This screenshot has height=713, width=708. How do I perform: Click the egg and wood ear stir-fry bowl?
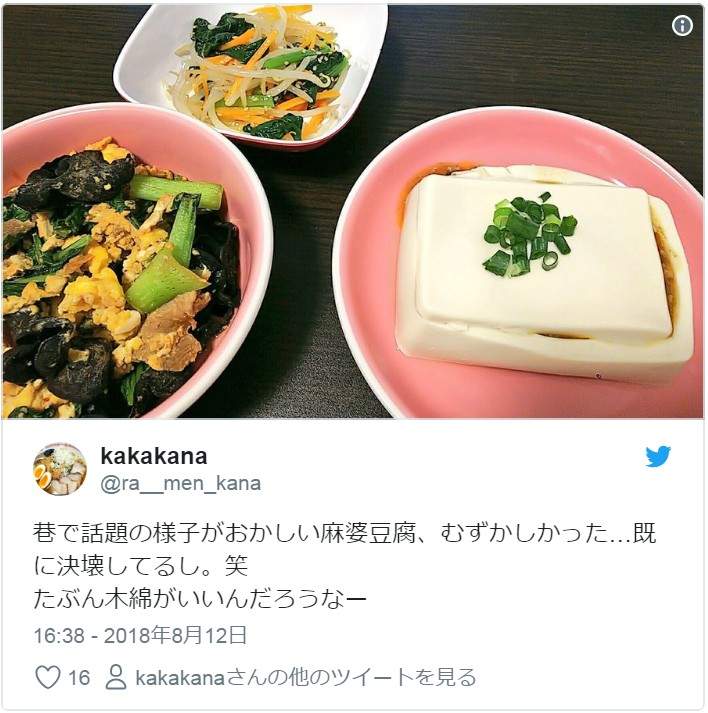123,273
